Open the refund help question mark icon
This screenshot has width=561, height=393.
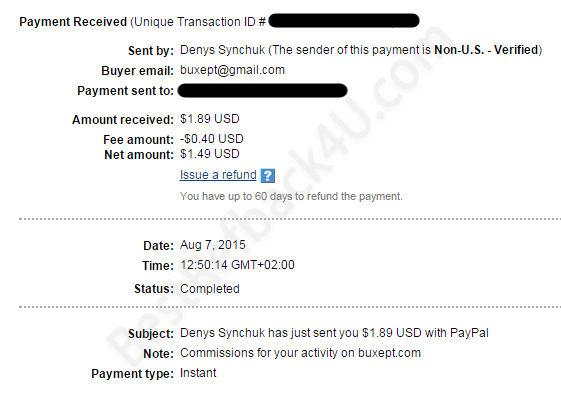(268, 176)
